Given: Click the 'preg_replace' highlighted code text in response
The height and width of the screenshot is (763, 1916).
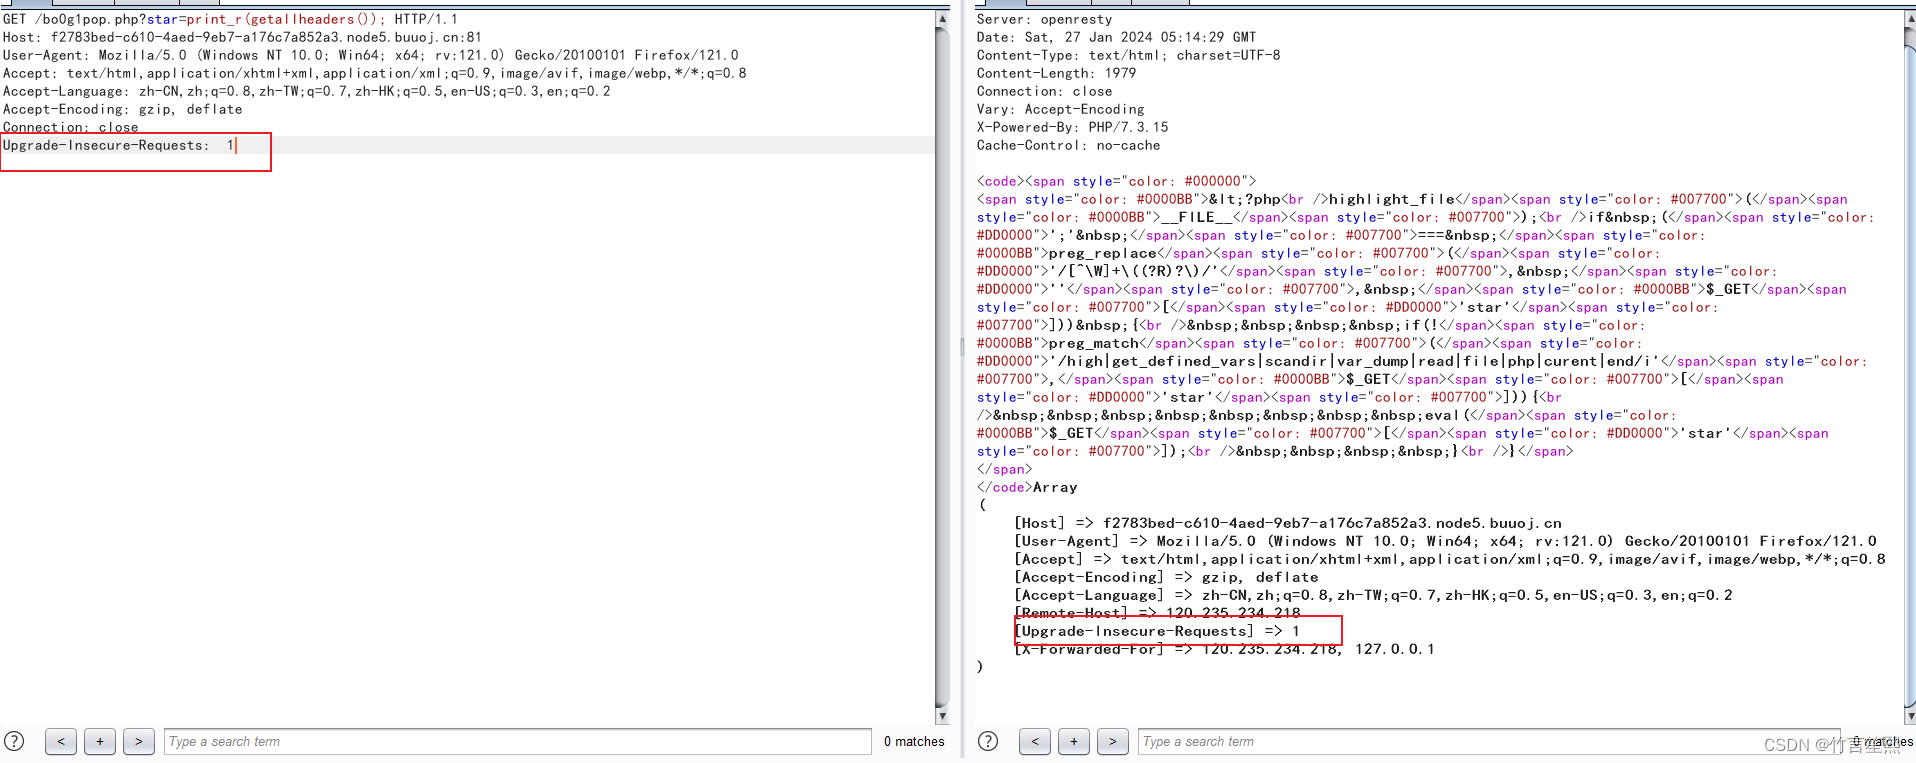Looking at the screenshot, I should coord(1103,253).
